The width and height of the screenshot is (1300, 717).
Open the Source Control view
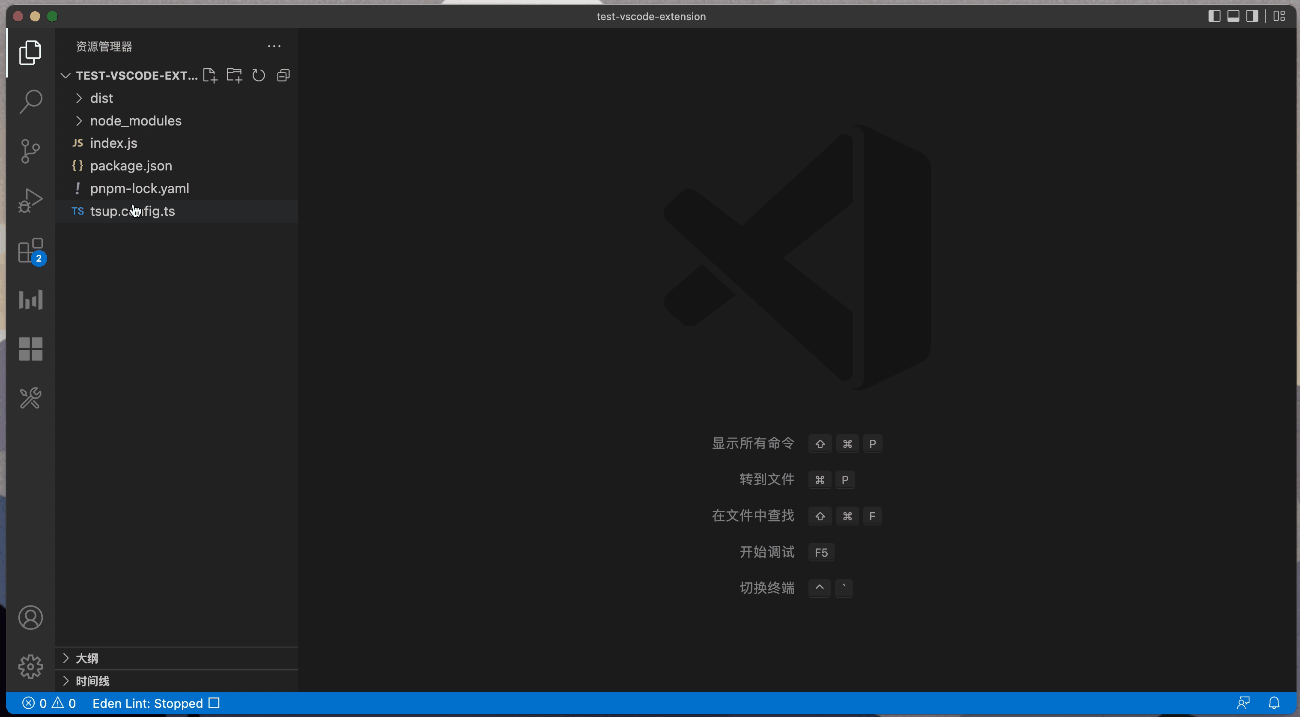tap(31, 151)
